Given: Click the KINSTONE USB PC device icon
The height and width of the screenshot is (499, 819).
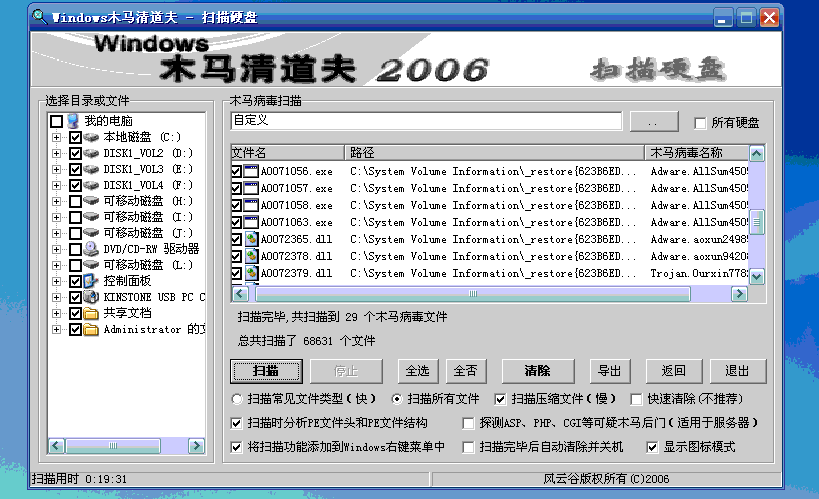Looking at the screenshot, I should tap(91, 297).
